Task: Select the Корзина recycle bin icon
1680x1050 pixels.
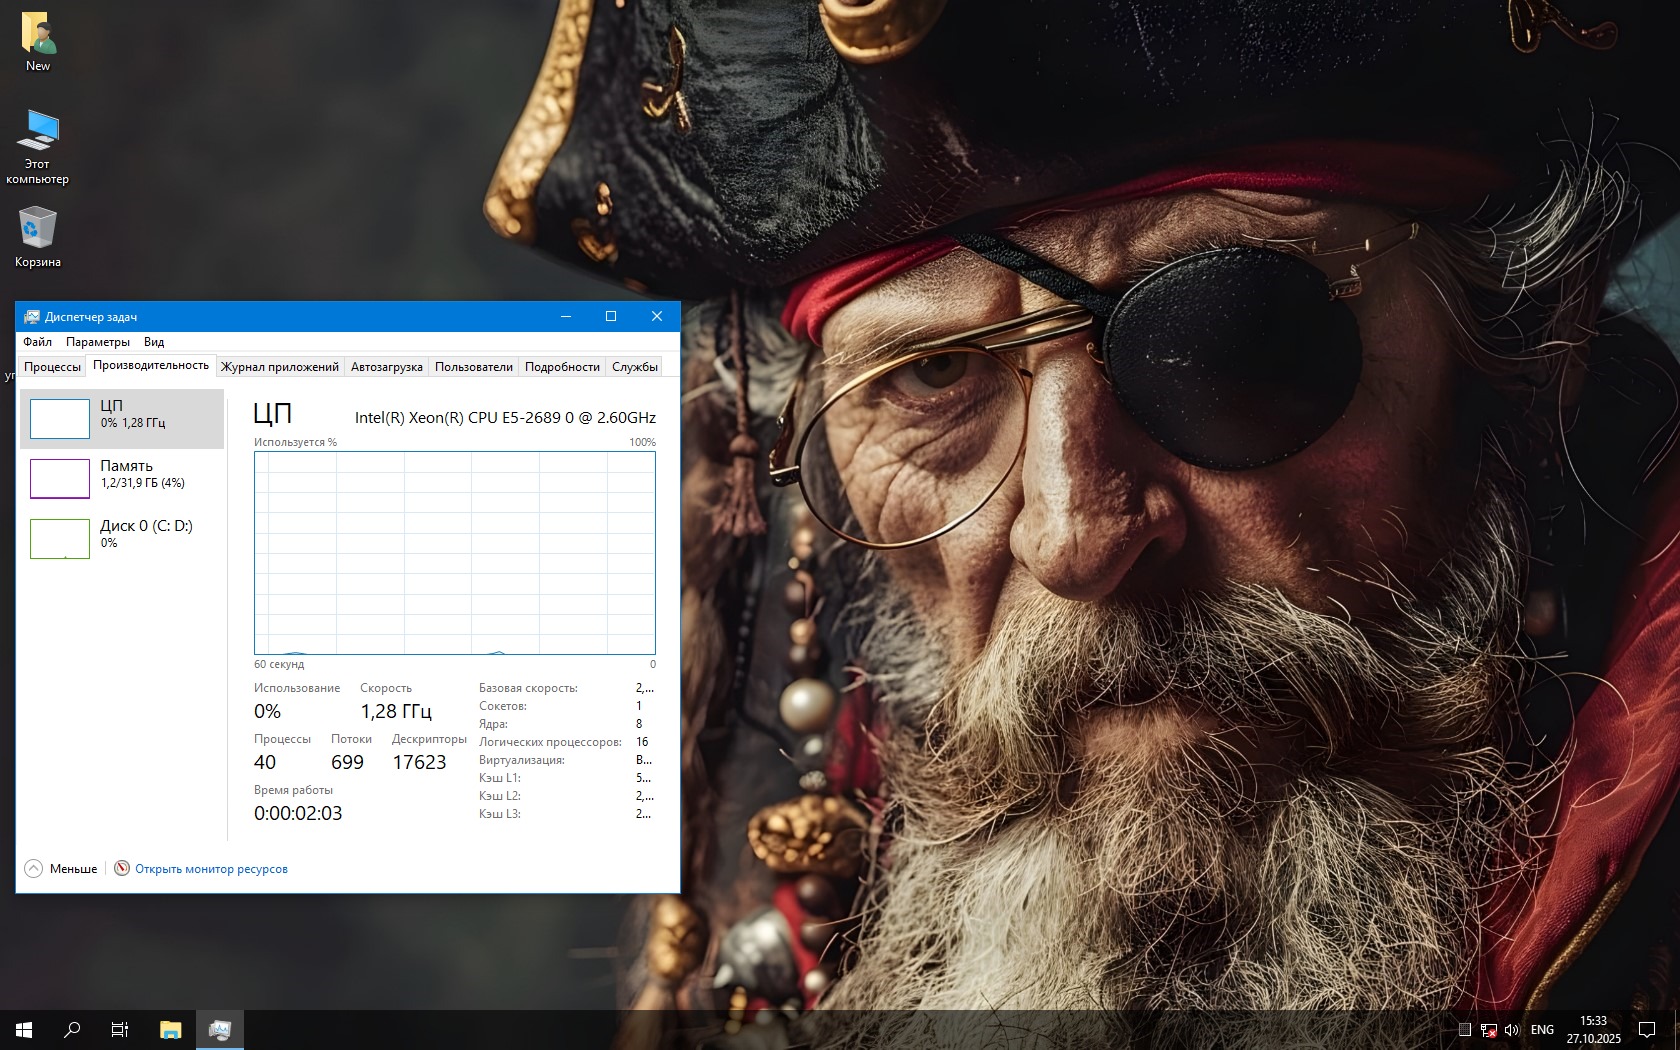Action: coord(38,236)
